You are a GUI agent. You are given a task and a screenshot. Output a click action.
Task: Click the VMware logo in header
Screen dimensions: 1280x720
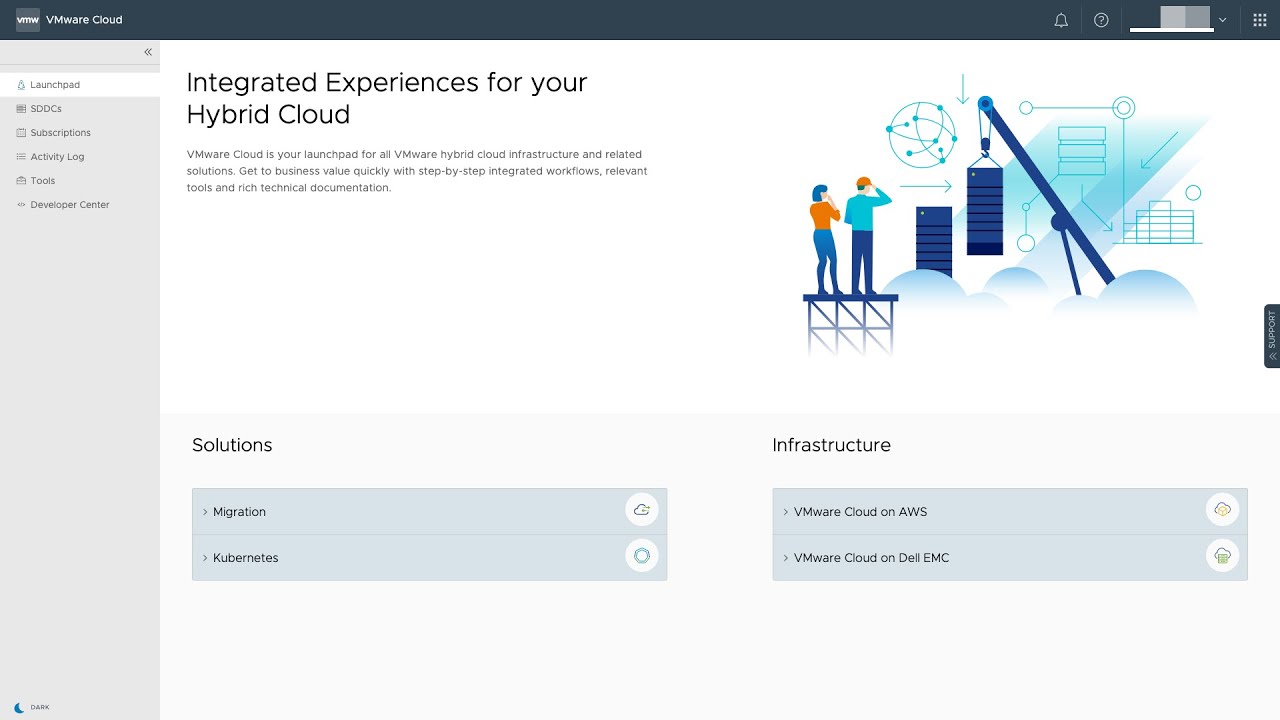(28, 20)
